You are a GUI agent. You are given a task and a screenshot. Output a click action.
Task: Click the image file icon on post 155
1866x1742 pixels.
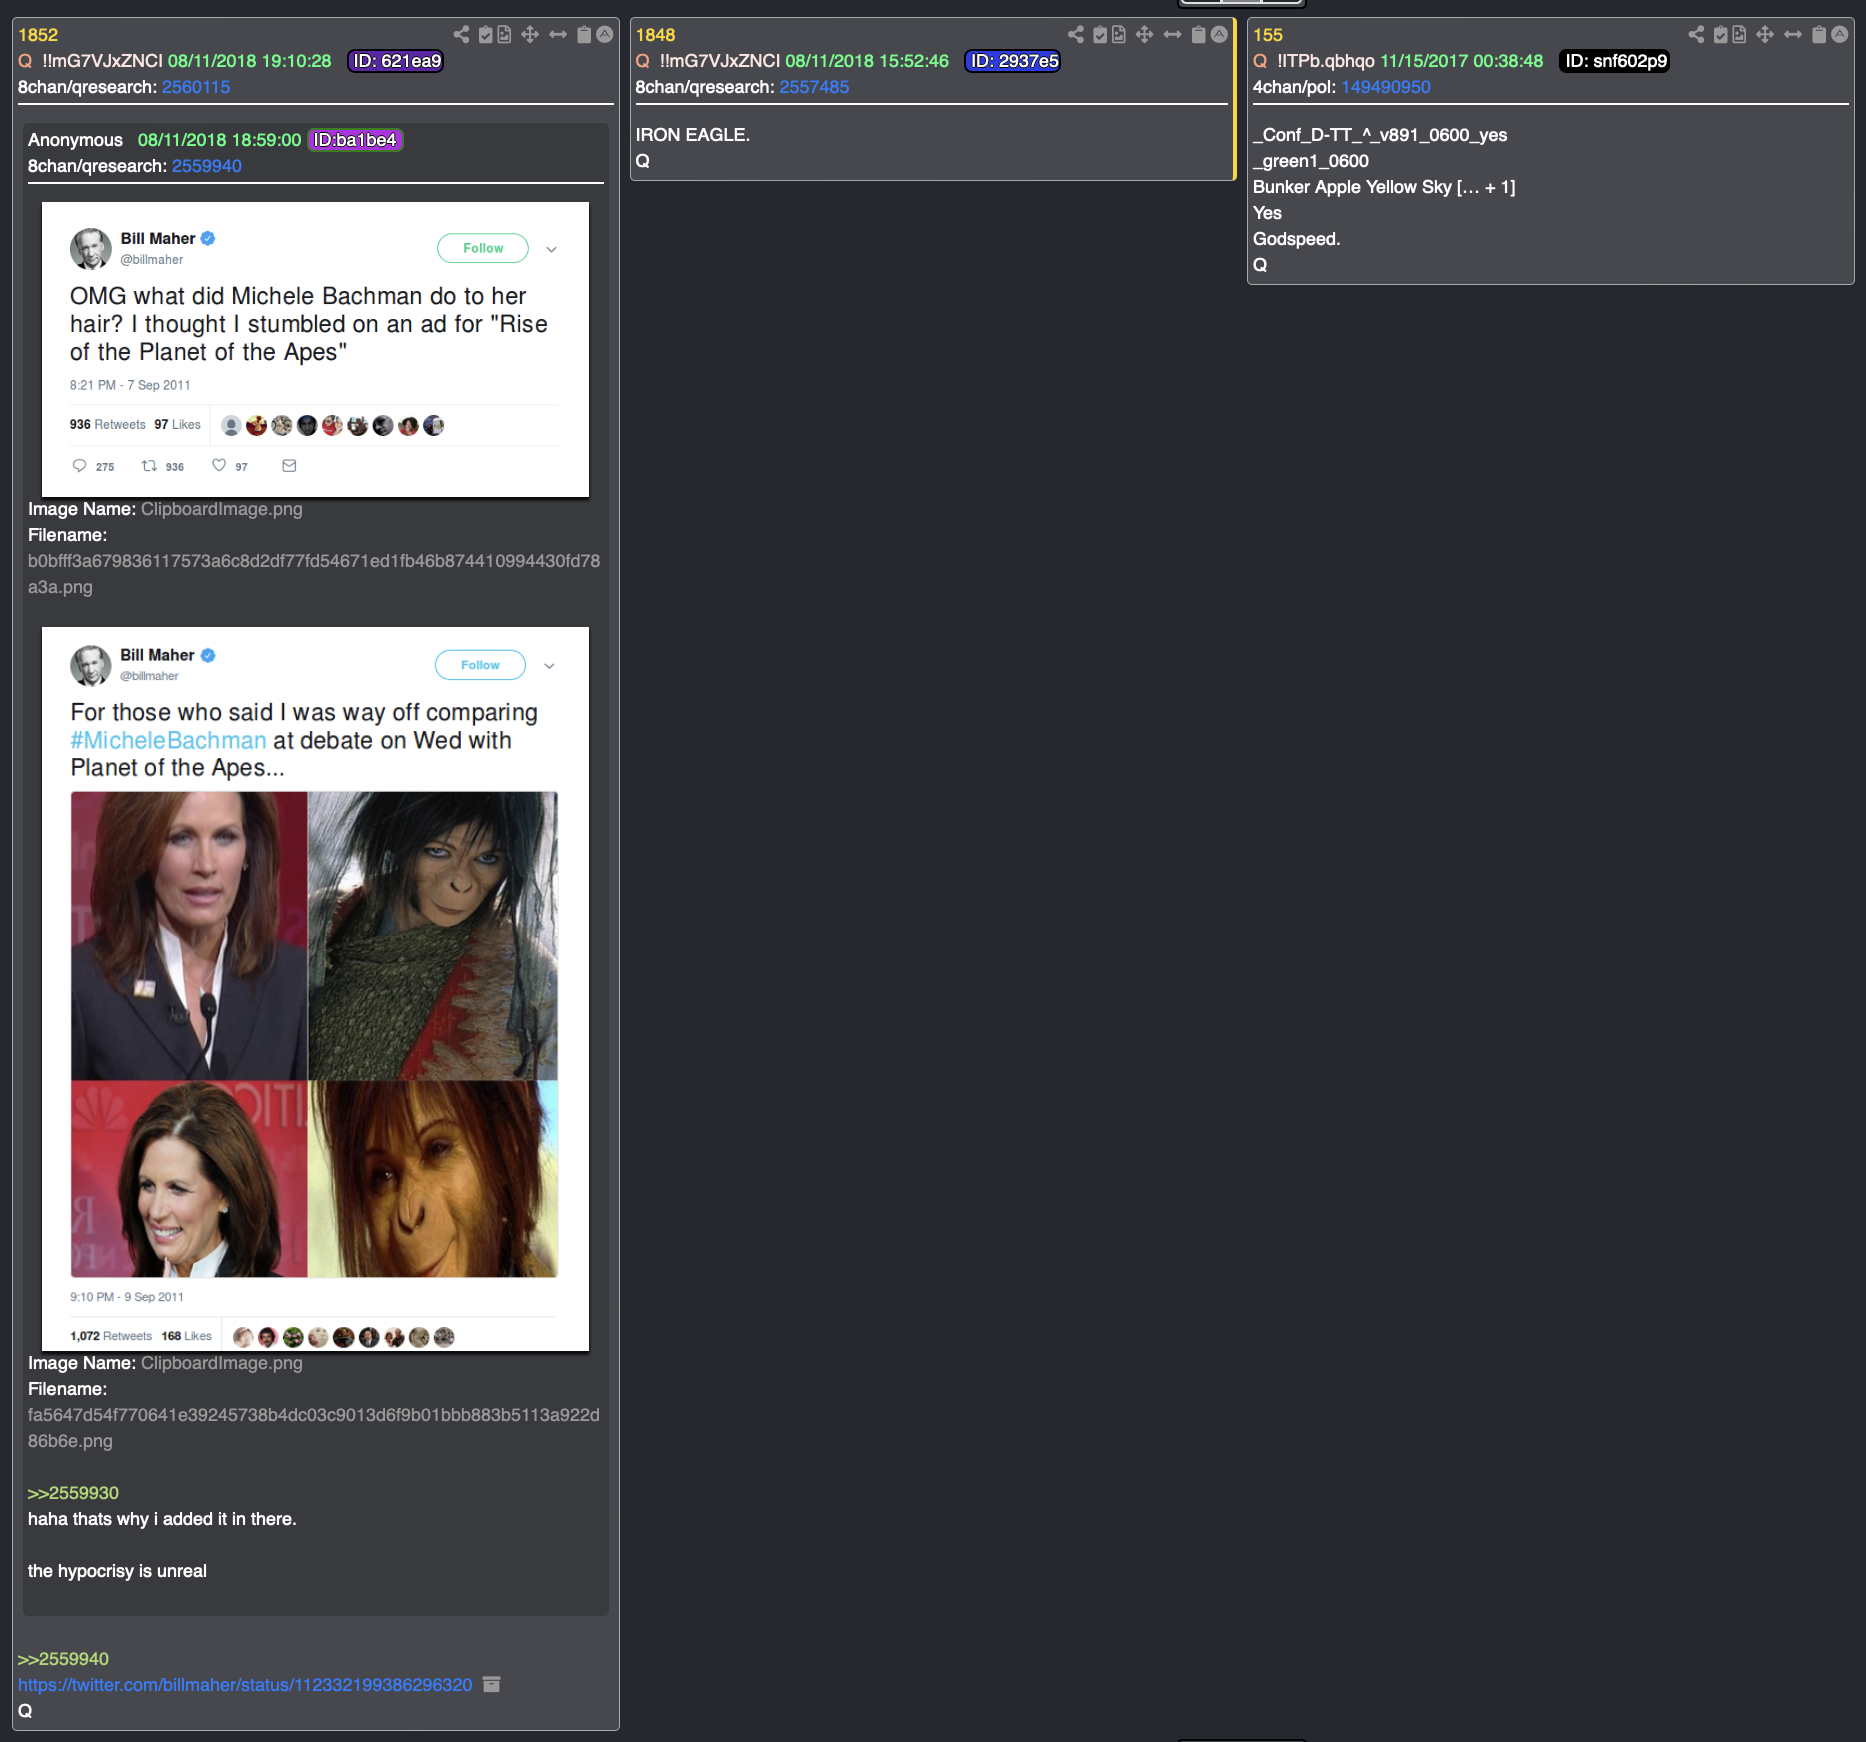click(x=1740, y=35)
